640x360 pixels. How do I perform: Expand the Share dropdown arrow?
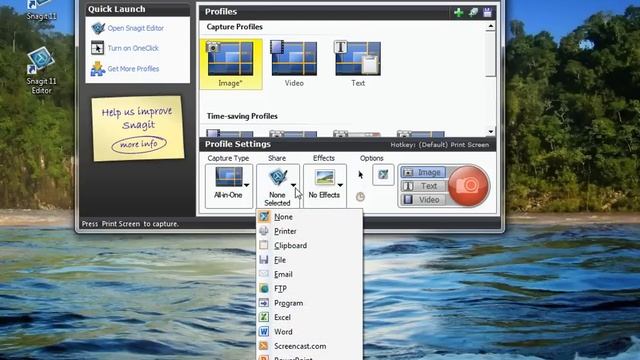[x=293, y=185]
